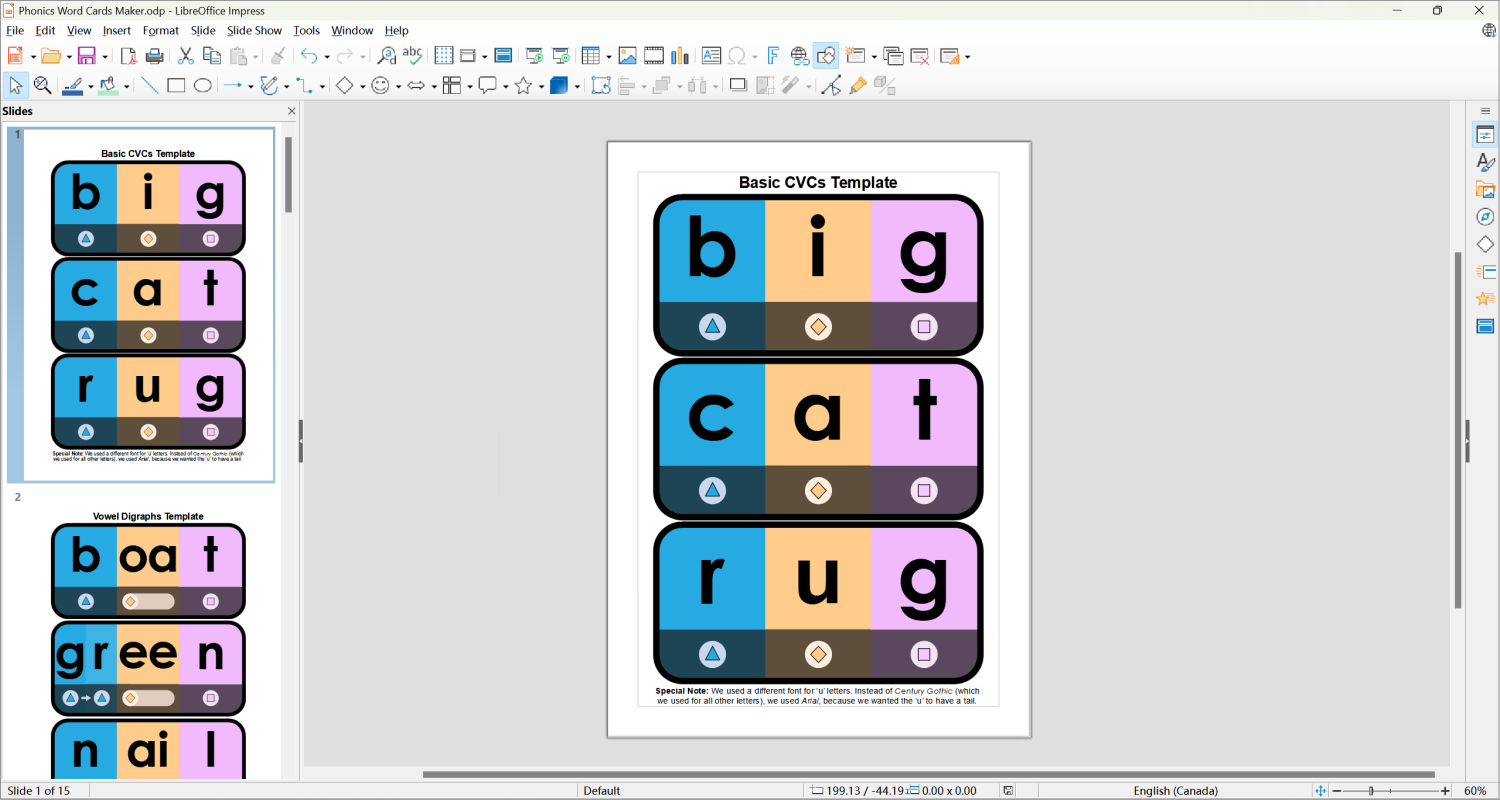Viewport: 1500px width, 800px height.
Task: Insert Fontwork text
Action: [x=773, y=56]
